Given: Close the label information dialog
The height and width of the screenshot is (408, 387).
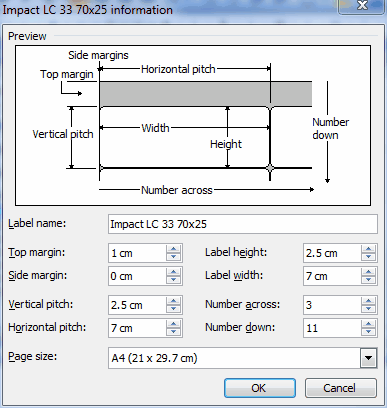Looking at the screenshot, I should 362,6.
